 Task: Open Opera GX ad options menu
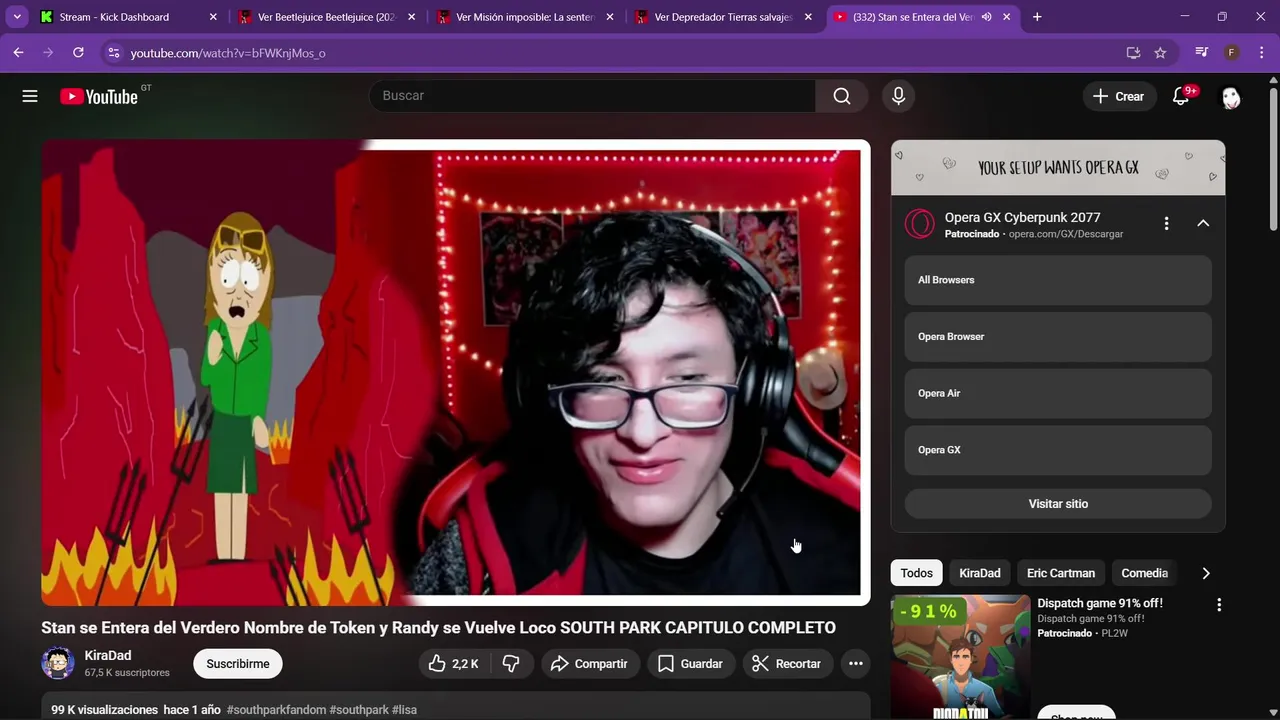coord(1166,224)
